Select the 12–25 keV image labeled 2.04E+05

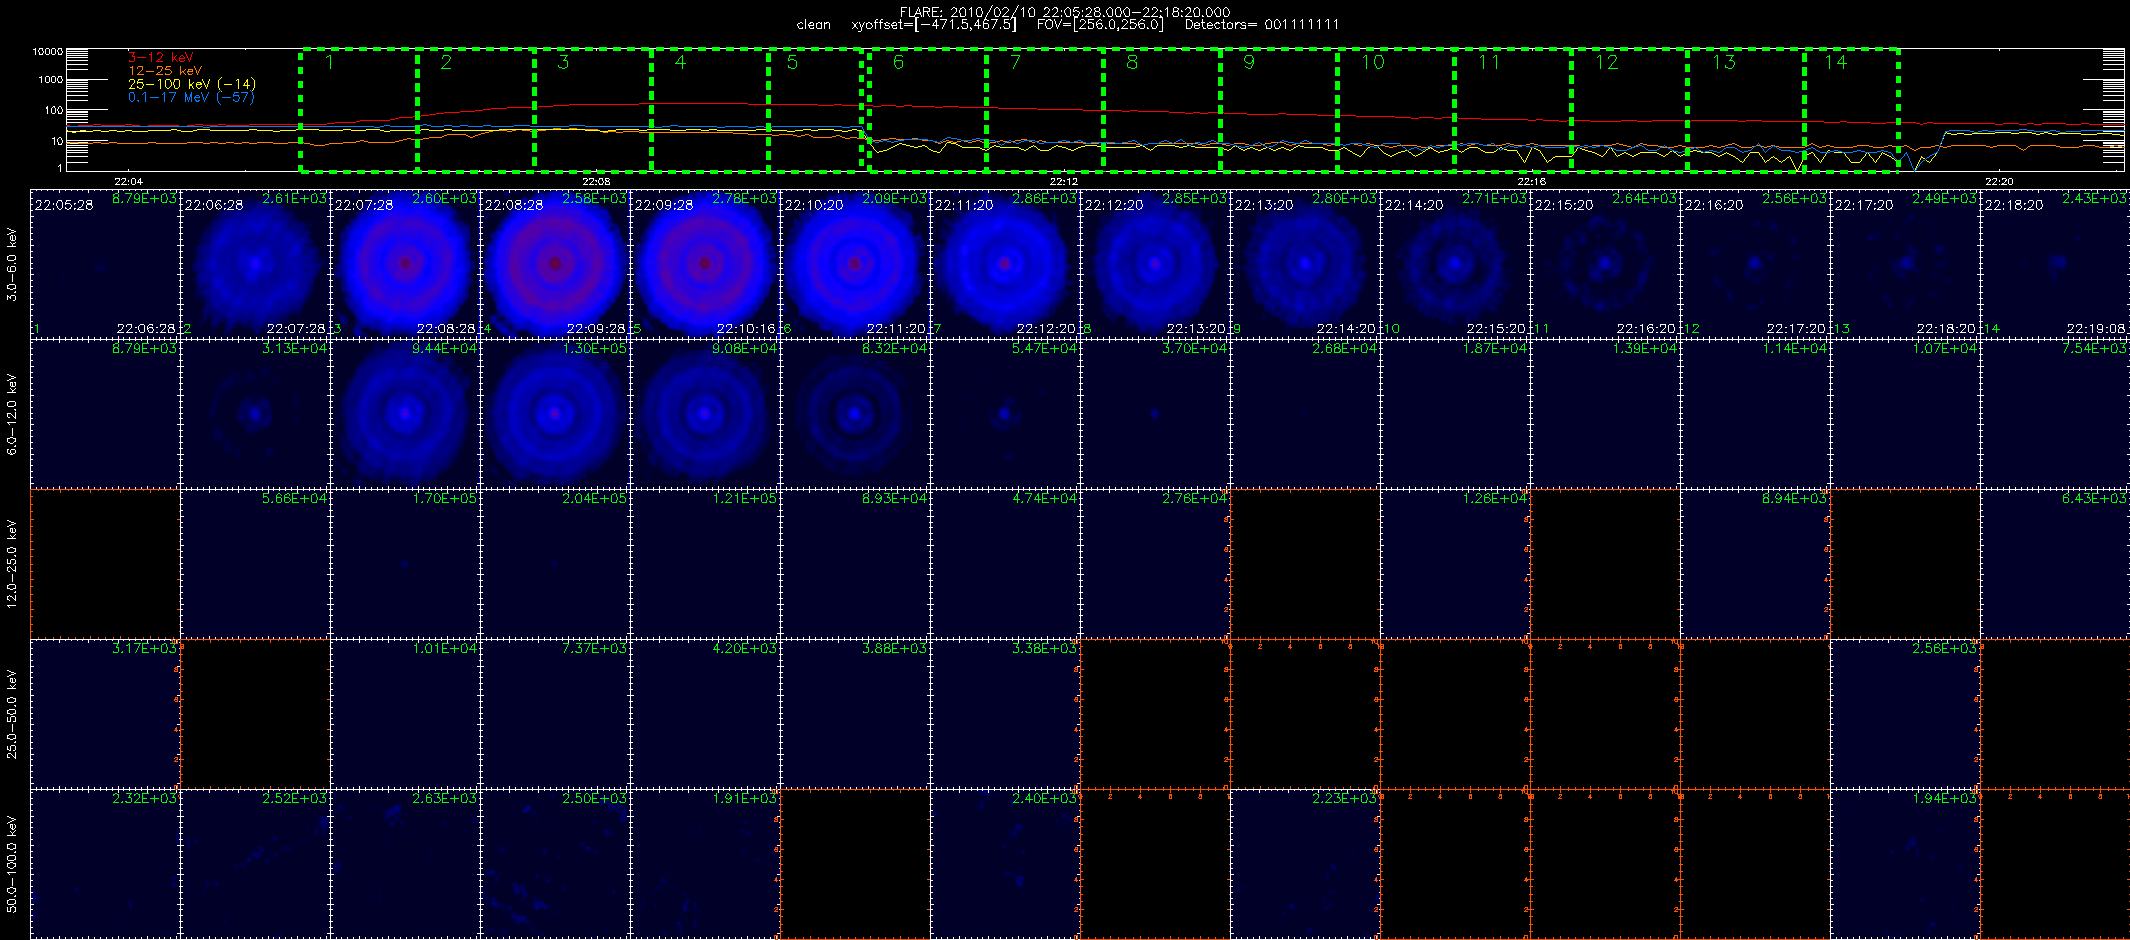tap(555, 564)
